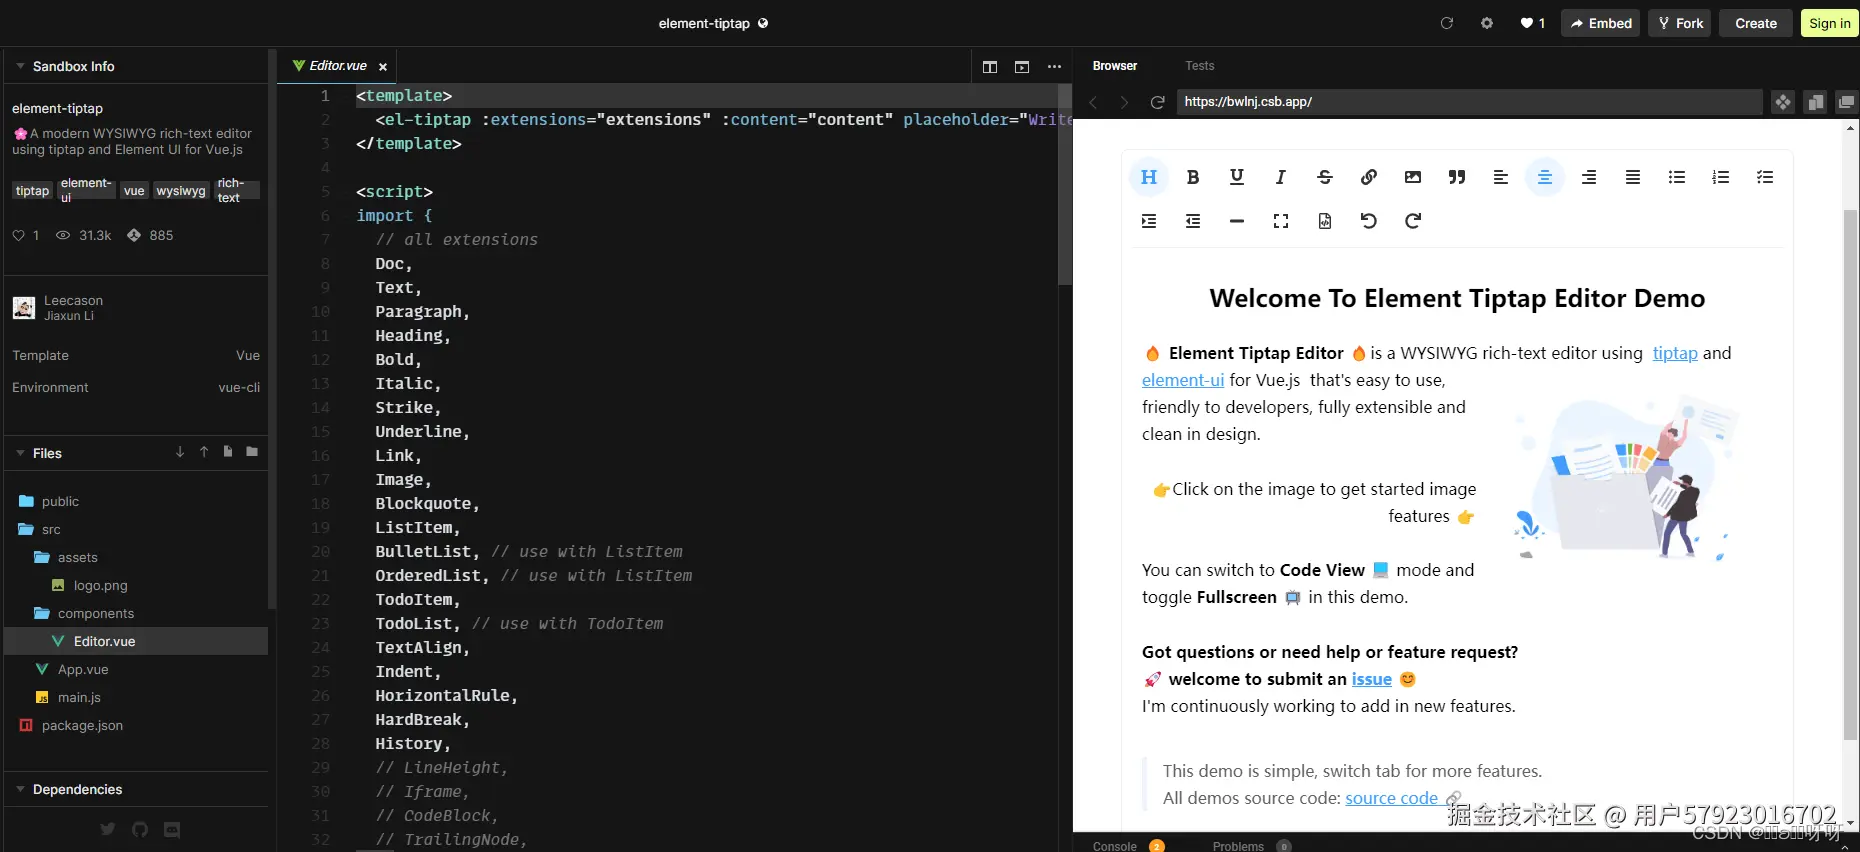
Task: Open the Heading formatting option
Action: 1149,177
